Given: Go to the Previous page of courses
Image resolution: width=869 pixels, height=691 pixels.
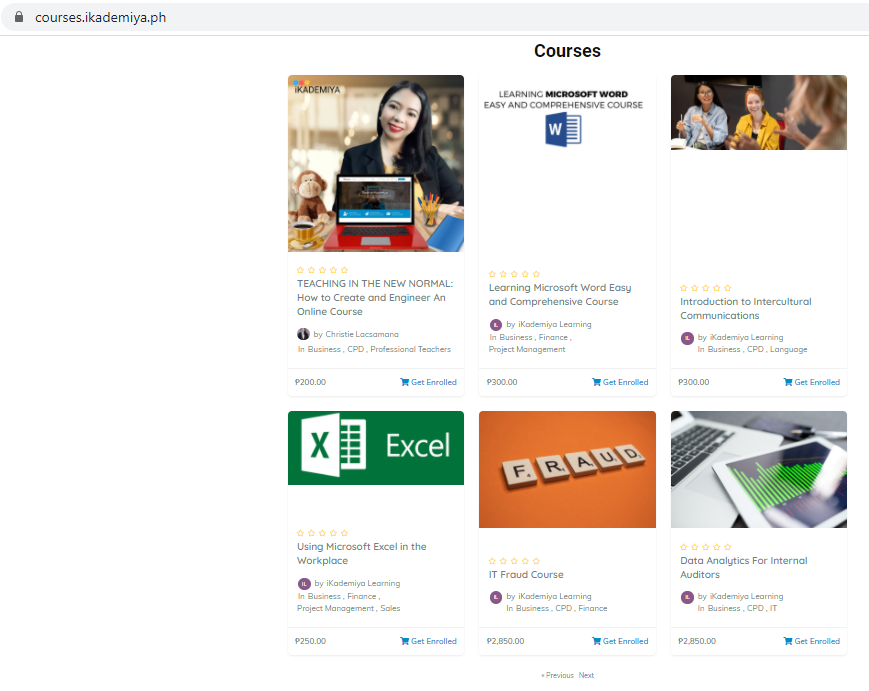Looking at the screenshot, I should pyautogui.click(x=558, y=675).
